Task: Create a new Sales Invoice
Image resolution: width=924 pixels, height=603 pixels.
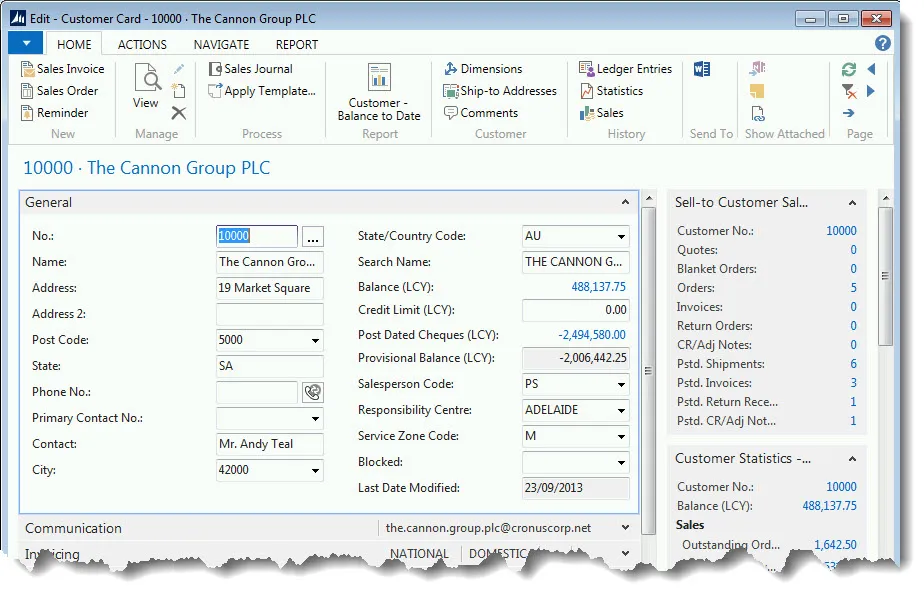Action: [x=62, y=69]
